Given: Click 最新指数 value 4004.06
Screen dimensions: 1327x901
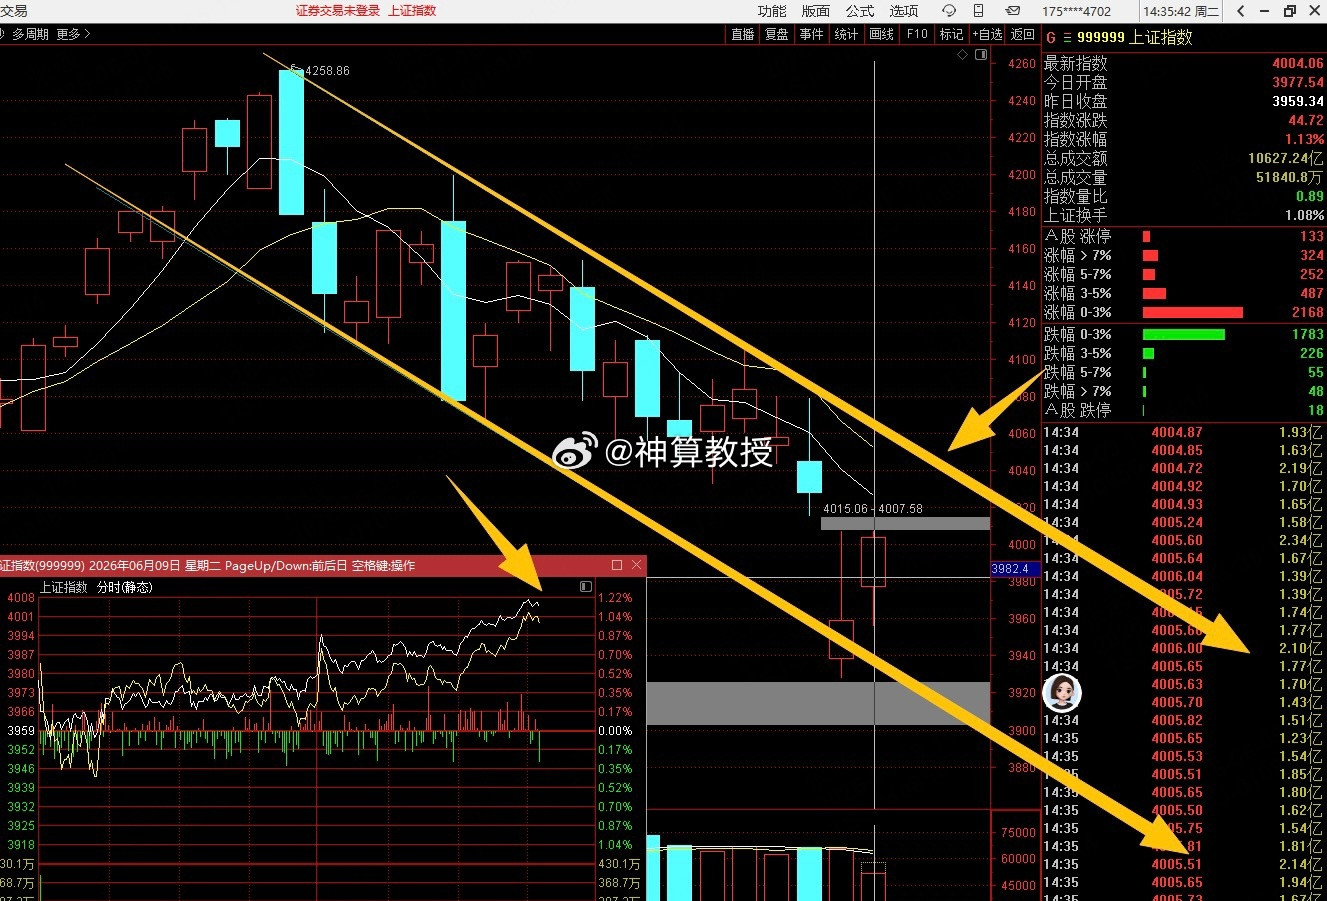Looking at the screenshot, I should pos(1297,63).
